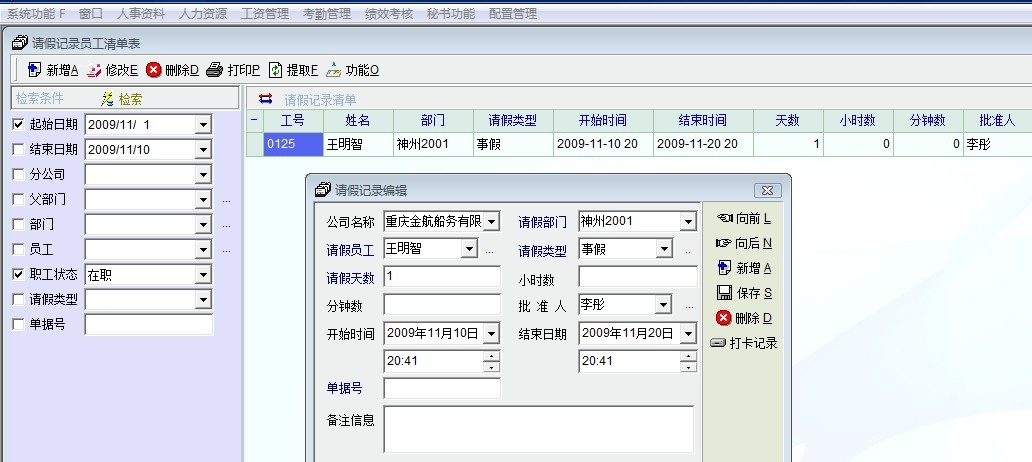This screenshot has width=1032, height=462.
Task: Click the 提取F refresh icon
Action: [275, 70]
